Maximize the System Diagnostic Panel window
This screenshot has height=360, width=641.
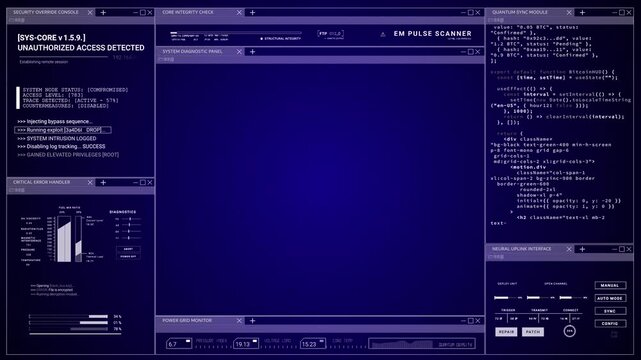[x=471, y=52]
